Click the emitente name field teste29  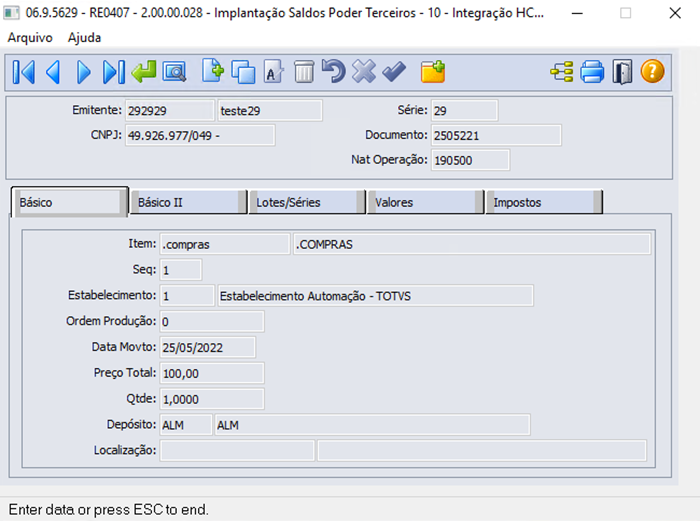click(270, 111)
